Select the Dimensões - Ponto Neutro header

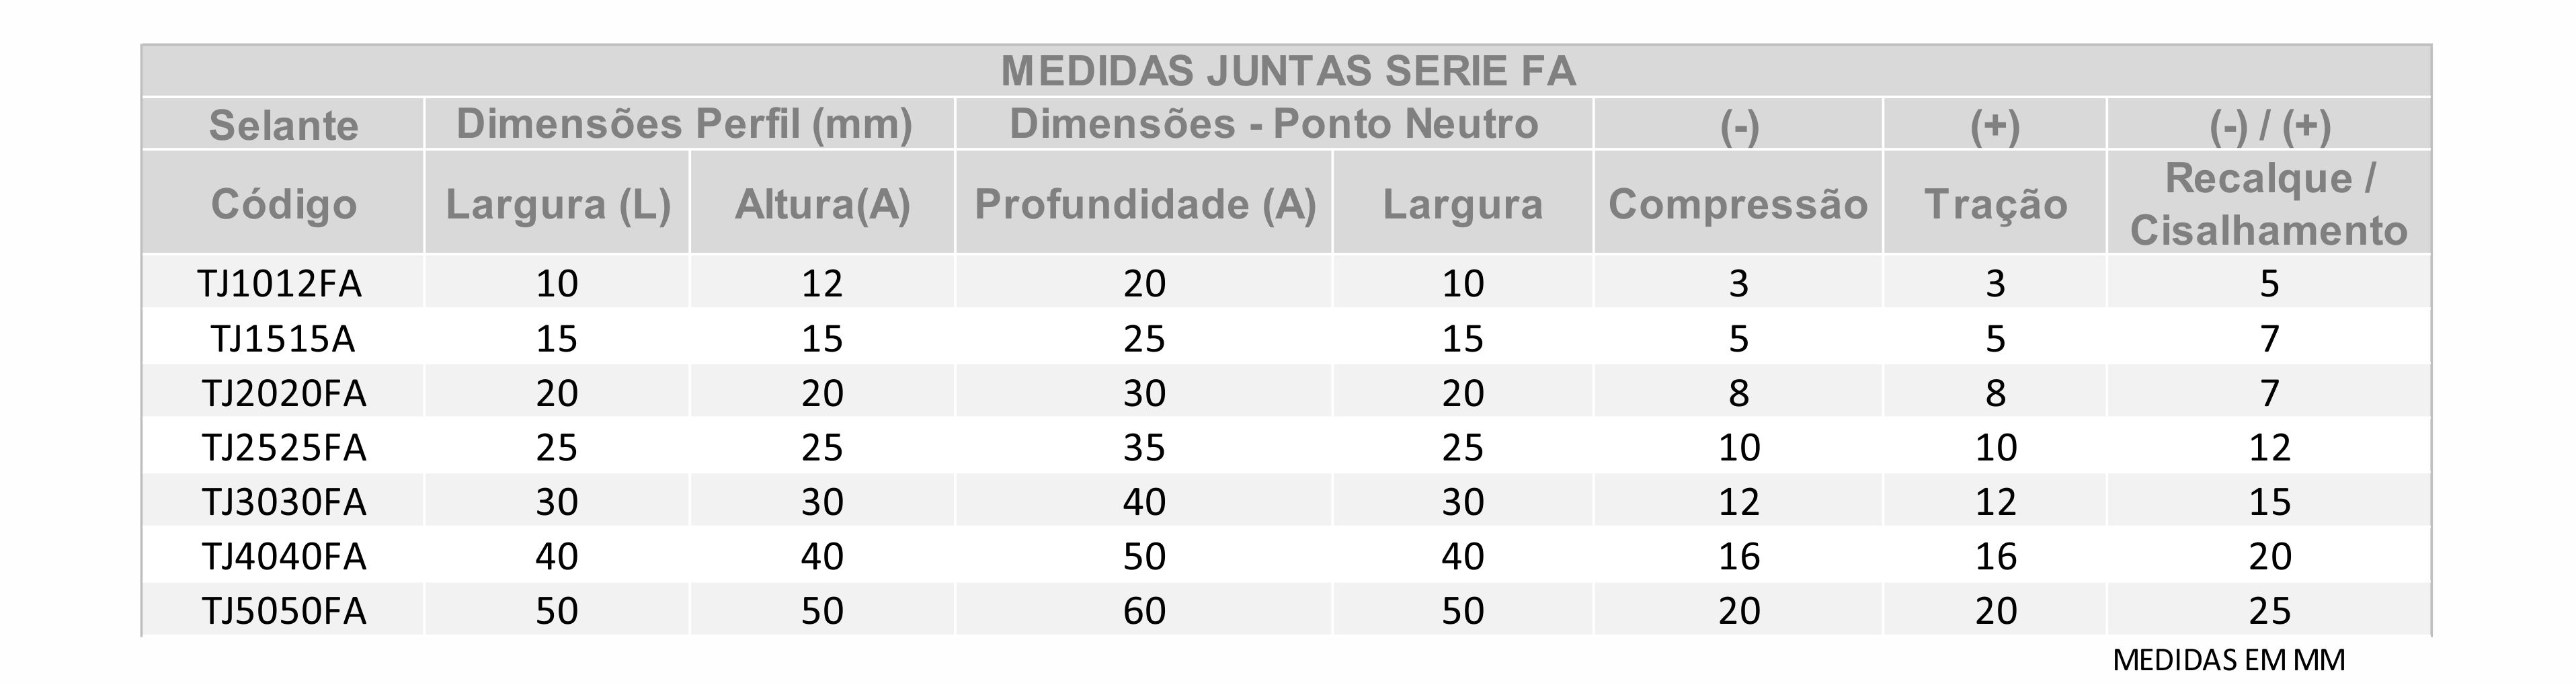[1273, 124]
